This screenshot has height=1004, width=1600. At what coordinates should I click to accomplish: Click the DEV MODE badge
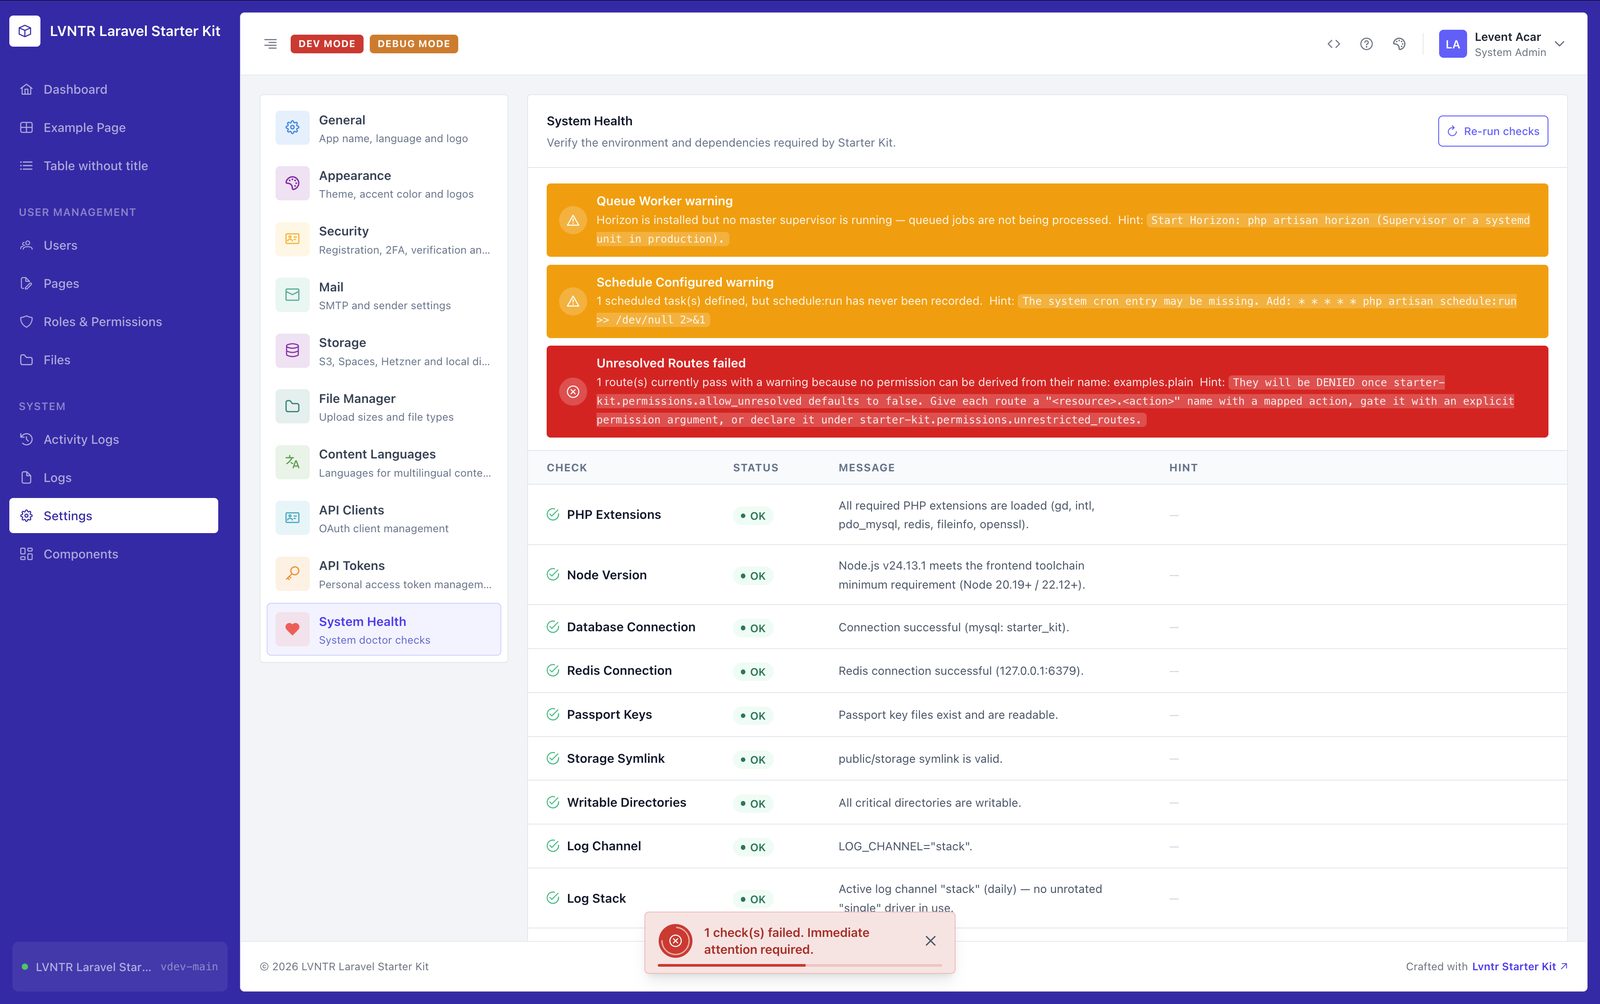[x=327, y=44]
